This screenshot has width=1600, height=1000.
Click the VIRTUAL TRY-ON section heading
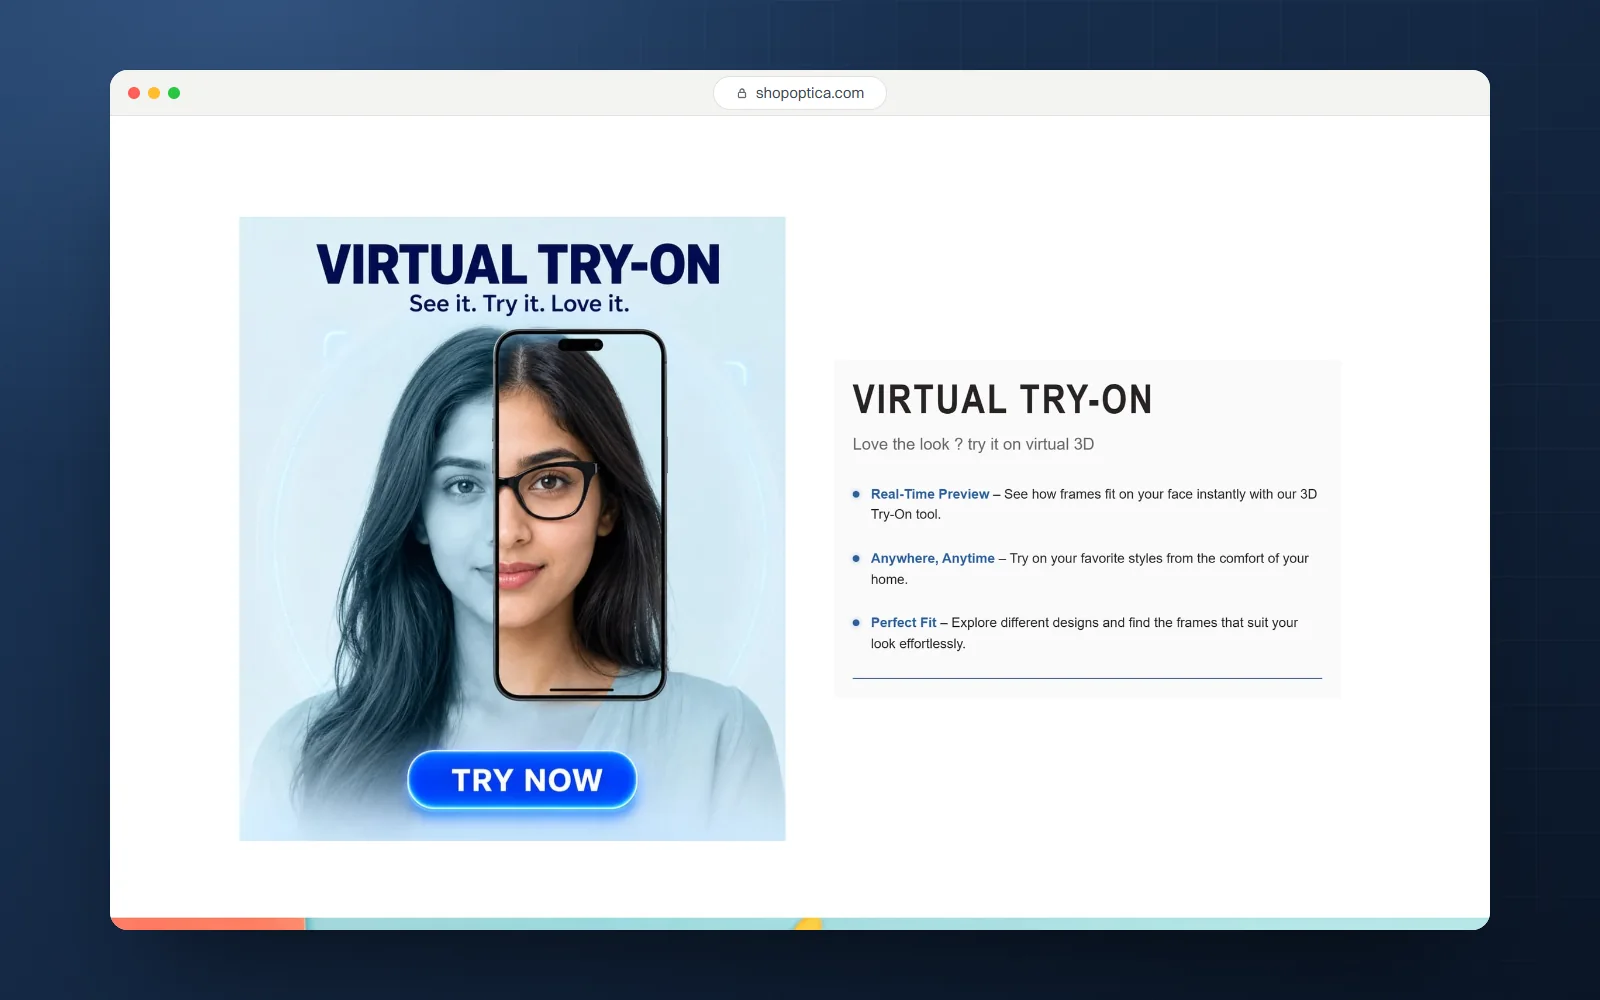pyautogui.click(x=1002, y=400)
